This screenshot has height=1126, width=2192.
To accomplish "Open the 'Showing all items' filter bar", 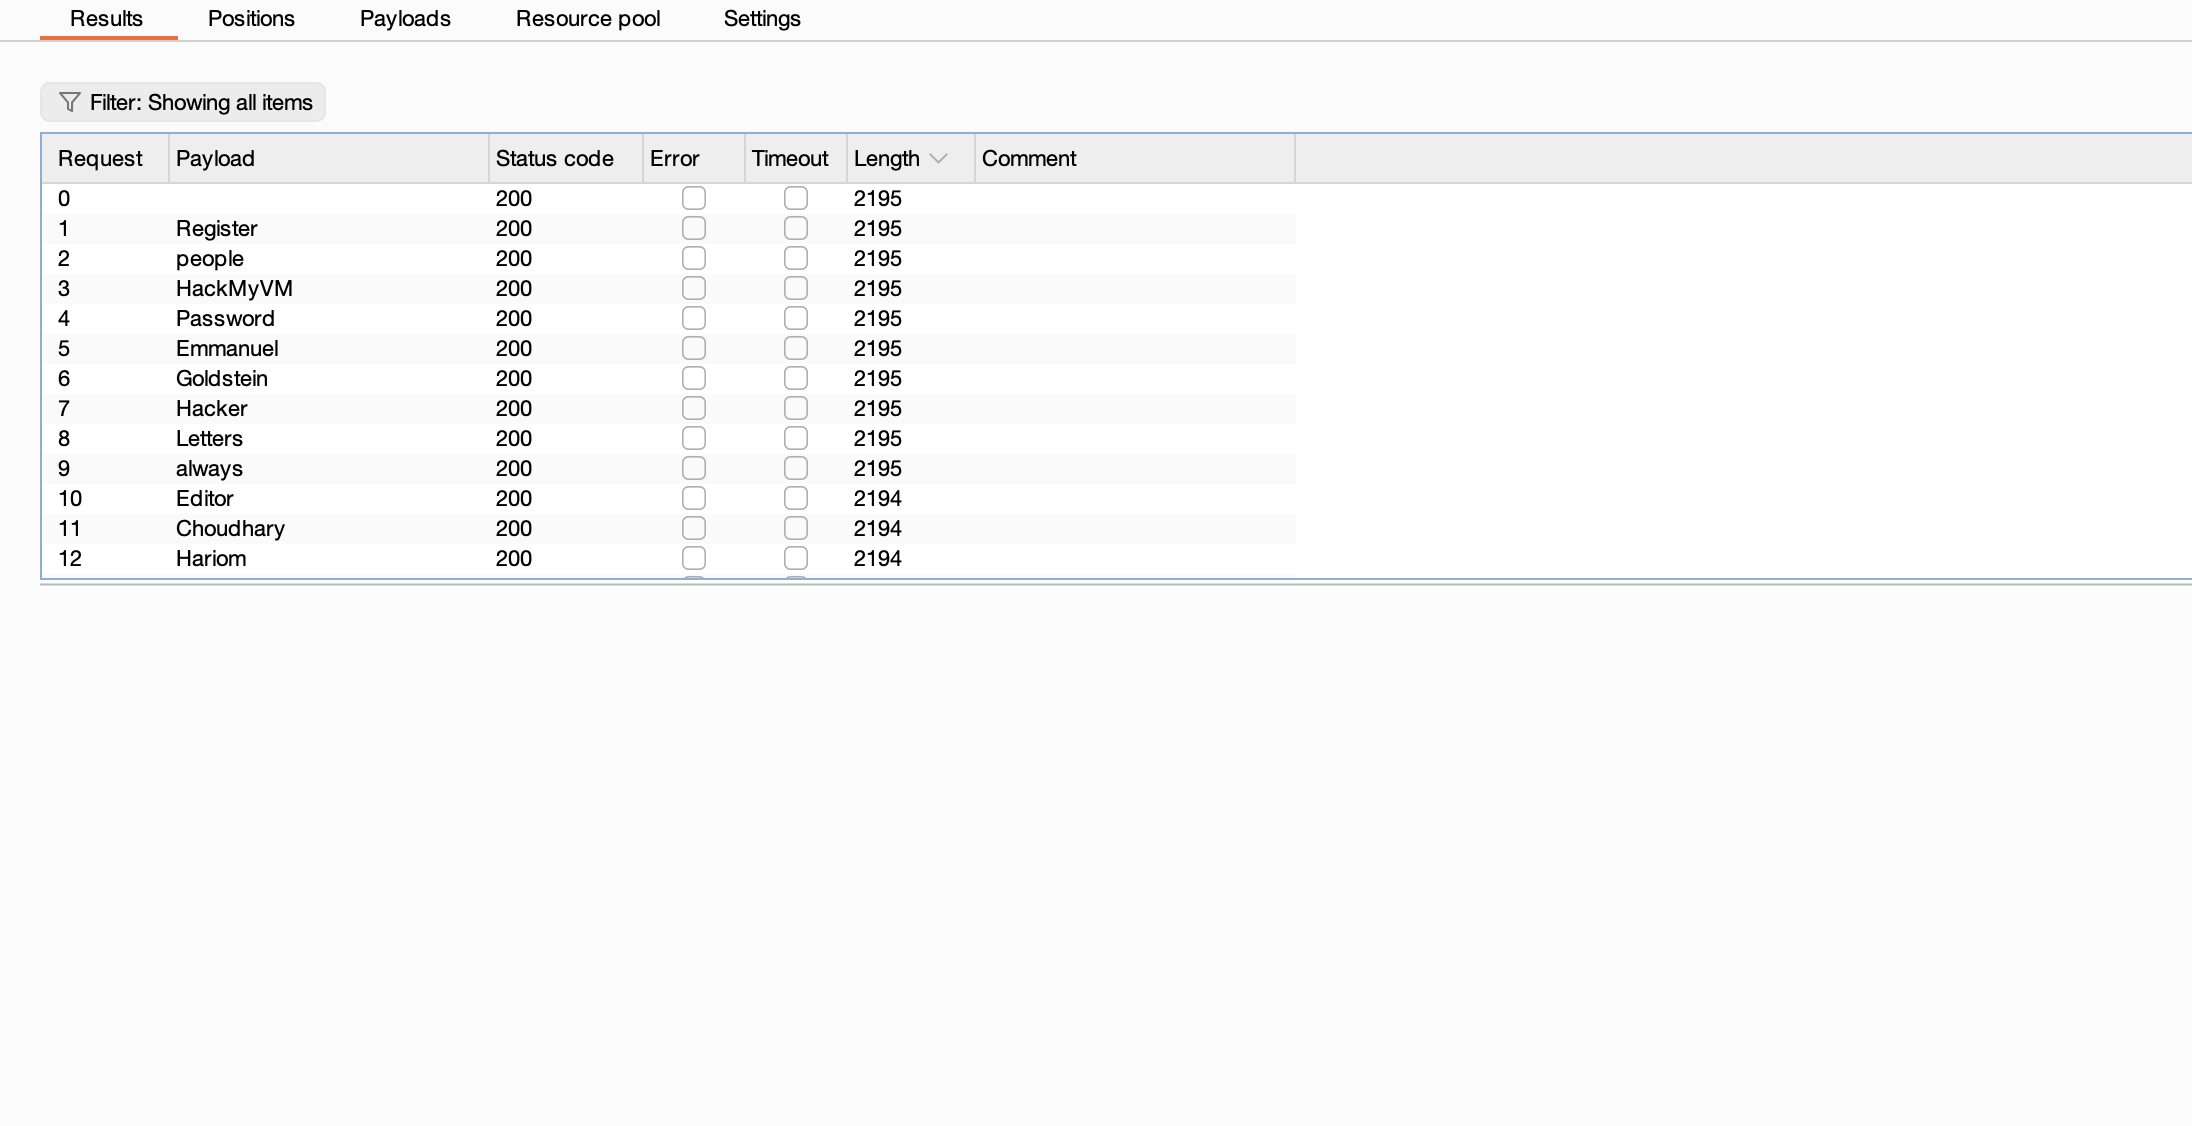I will coord(183,102).
